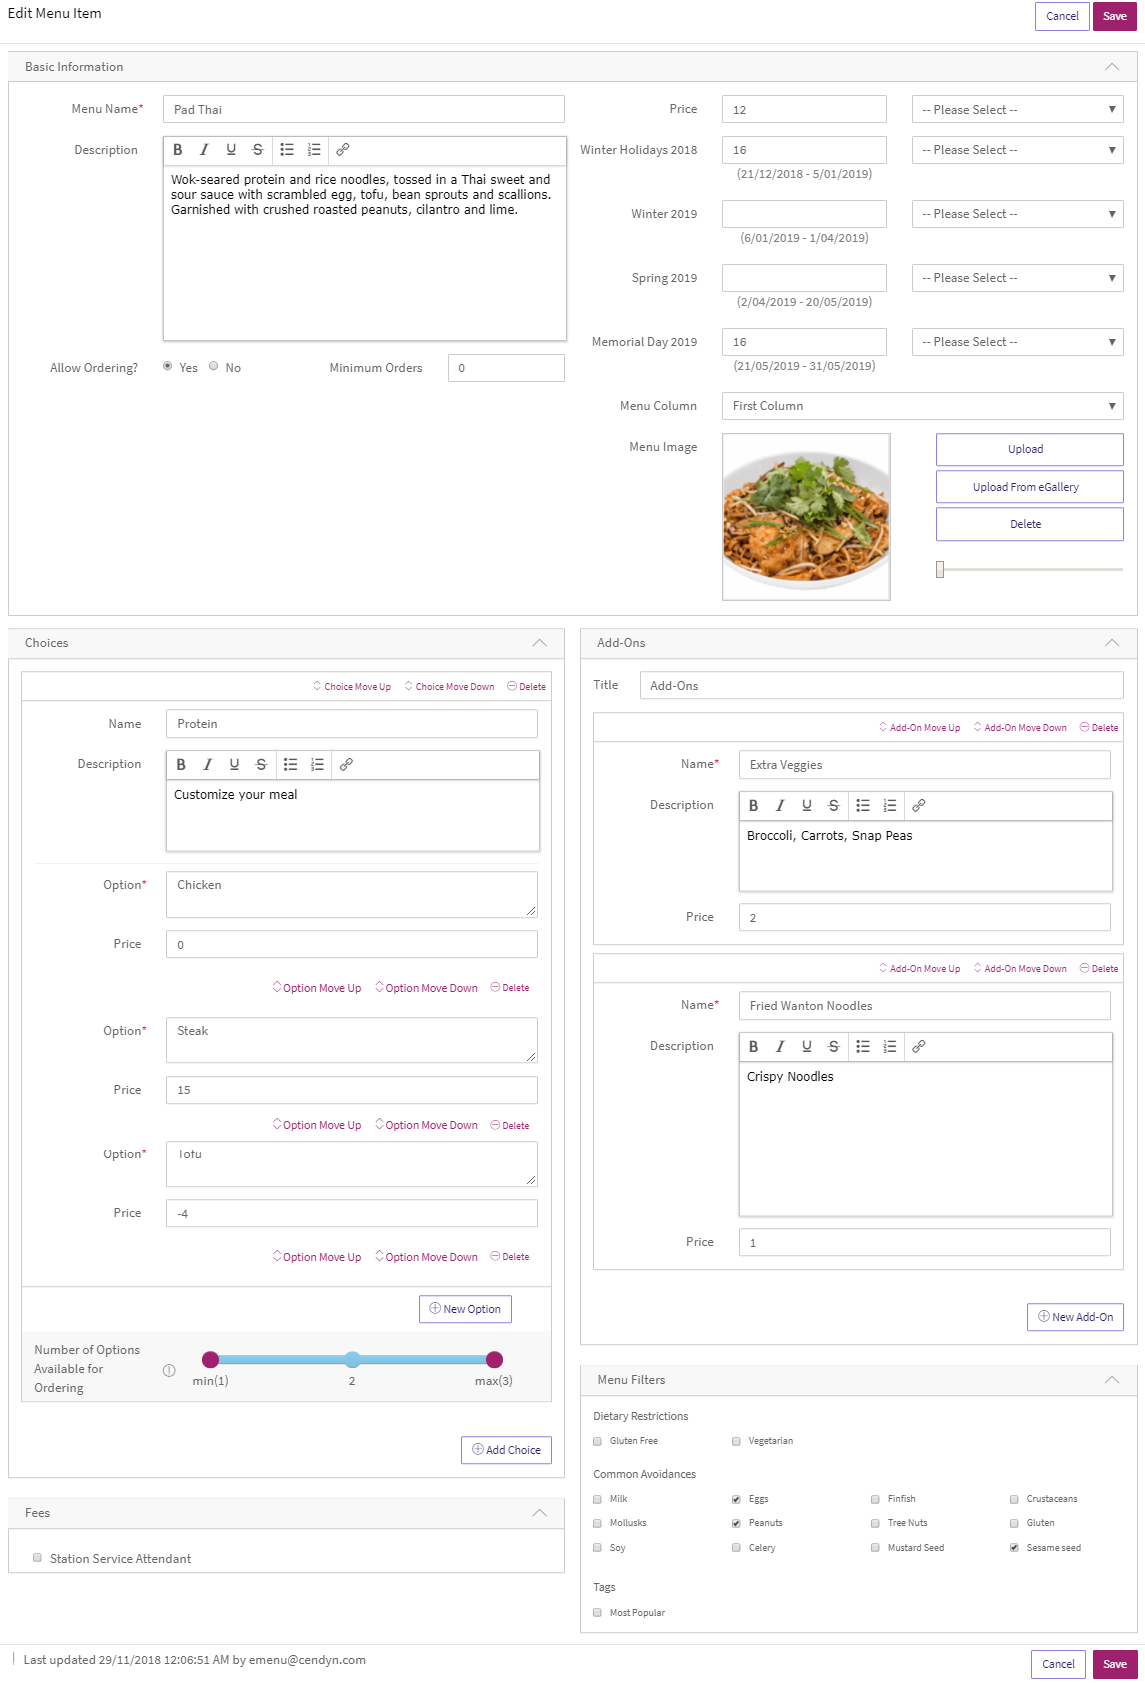Toggle italic in main Description editor
The width and height of the screenshot is (1145, 1683).
pyautogui.click(x=204, y=150)
